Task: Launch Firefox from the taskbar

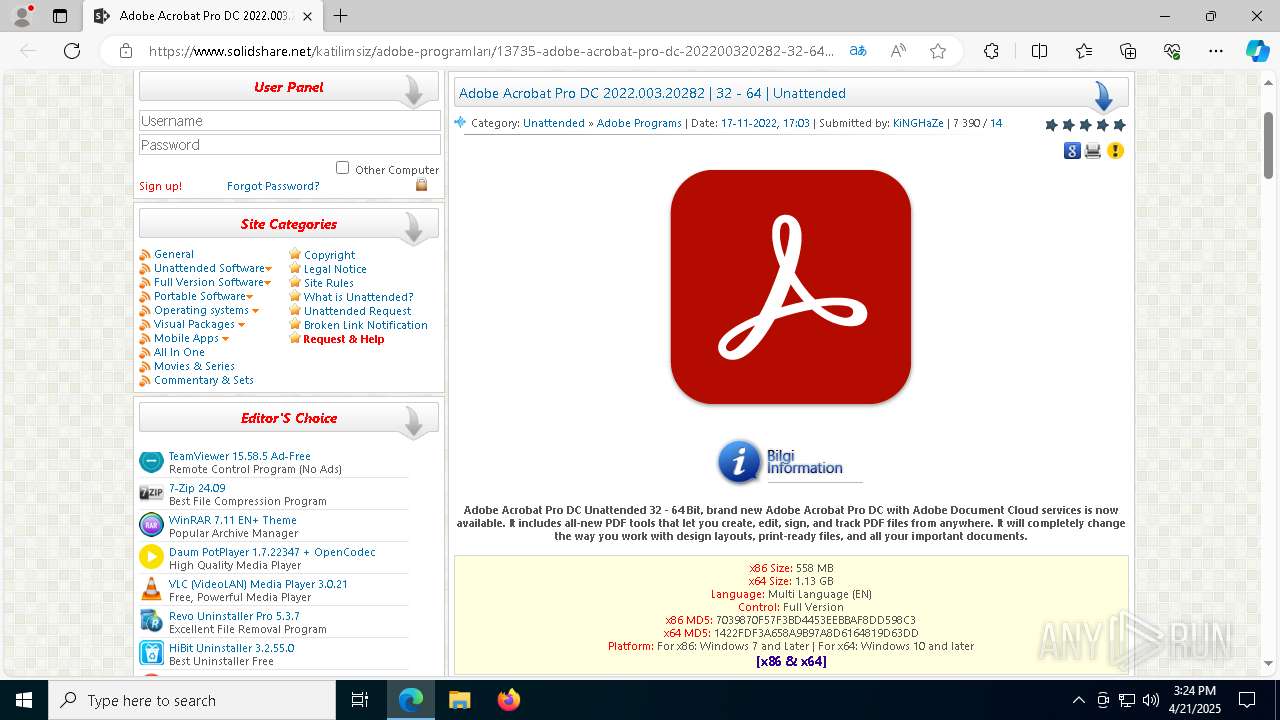Action: [x=509, y=700]
